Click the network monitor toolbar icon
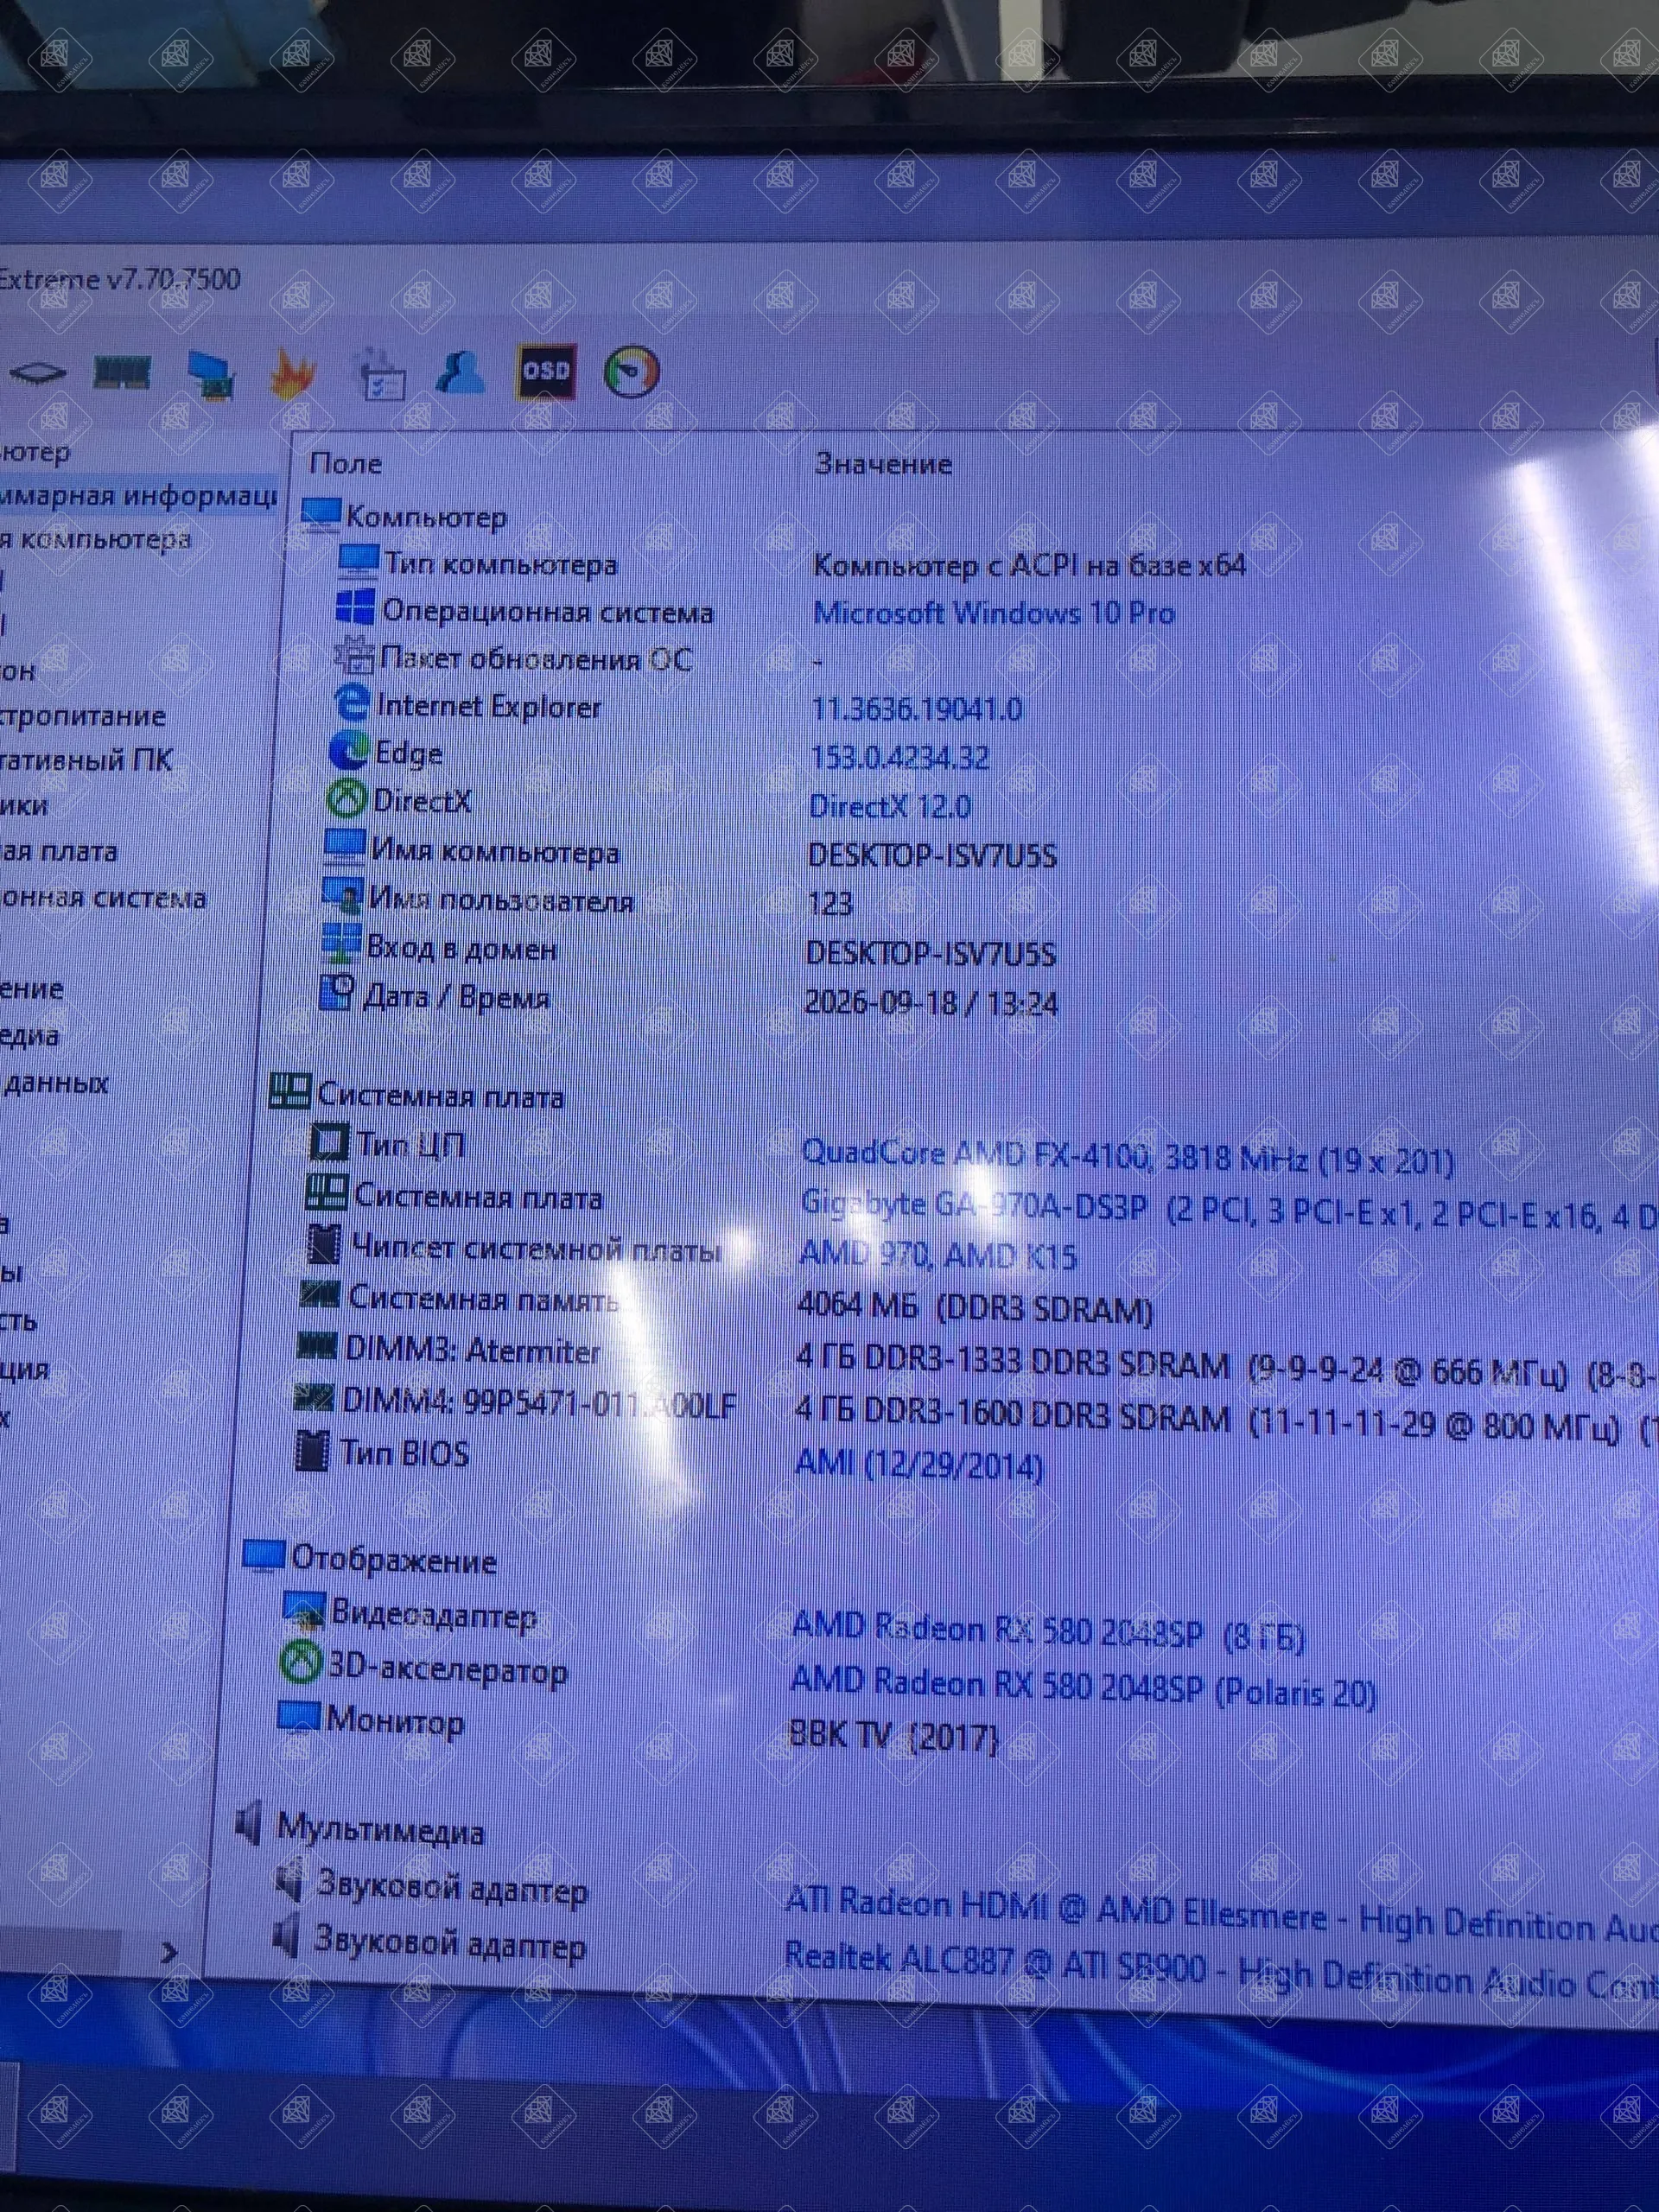This screenshot has width=1659, height=2212. click(x=211, y=375)
